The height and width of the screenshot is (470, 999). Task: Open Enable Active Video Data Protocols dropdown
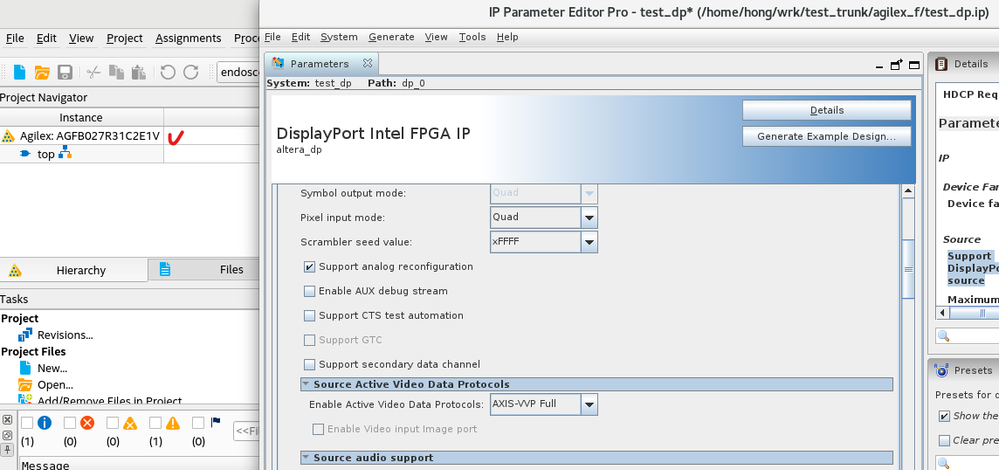click(589, 405)
